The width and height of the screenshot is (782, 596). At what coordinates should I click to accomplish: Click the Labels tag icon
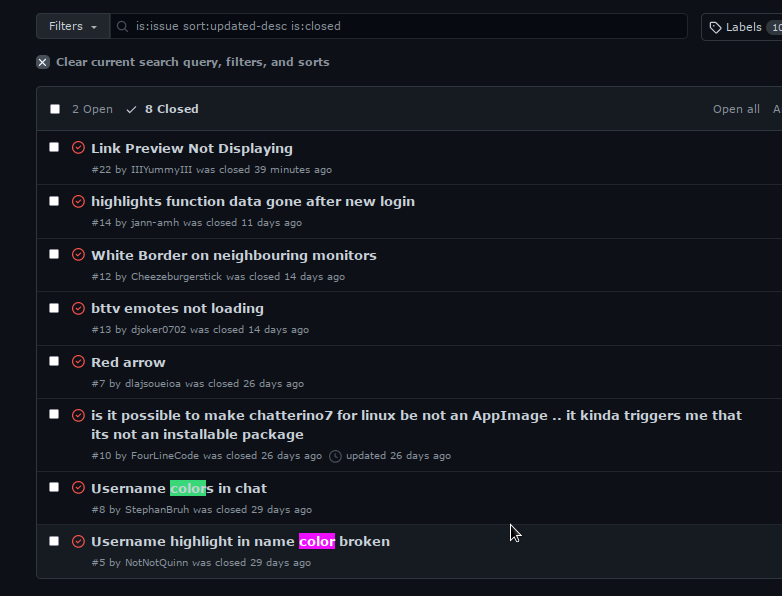coord(715,27)
